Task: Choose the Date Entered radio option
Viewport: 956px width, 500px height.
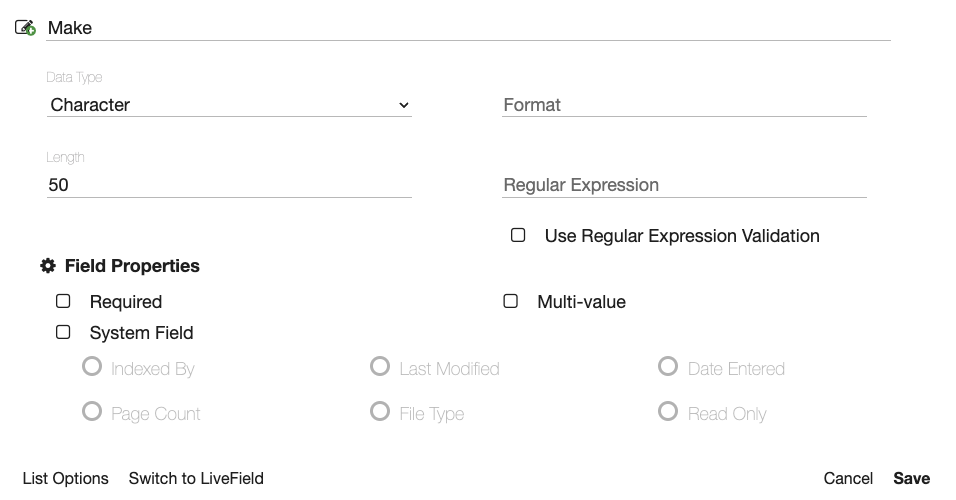Action: point(668,367)
